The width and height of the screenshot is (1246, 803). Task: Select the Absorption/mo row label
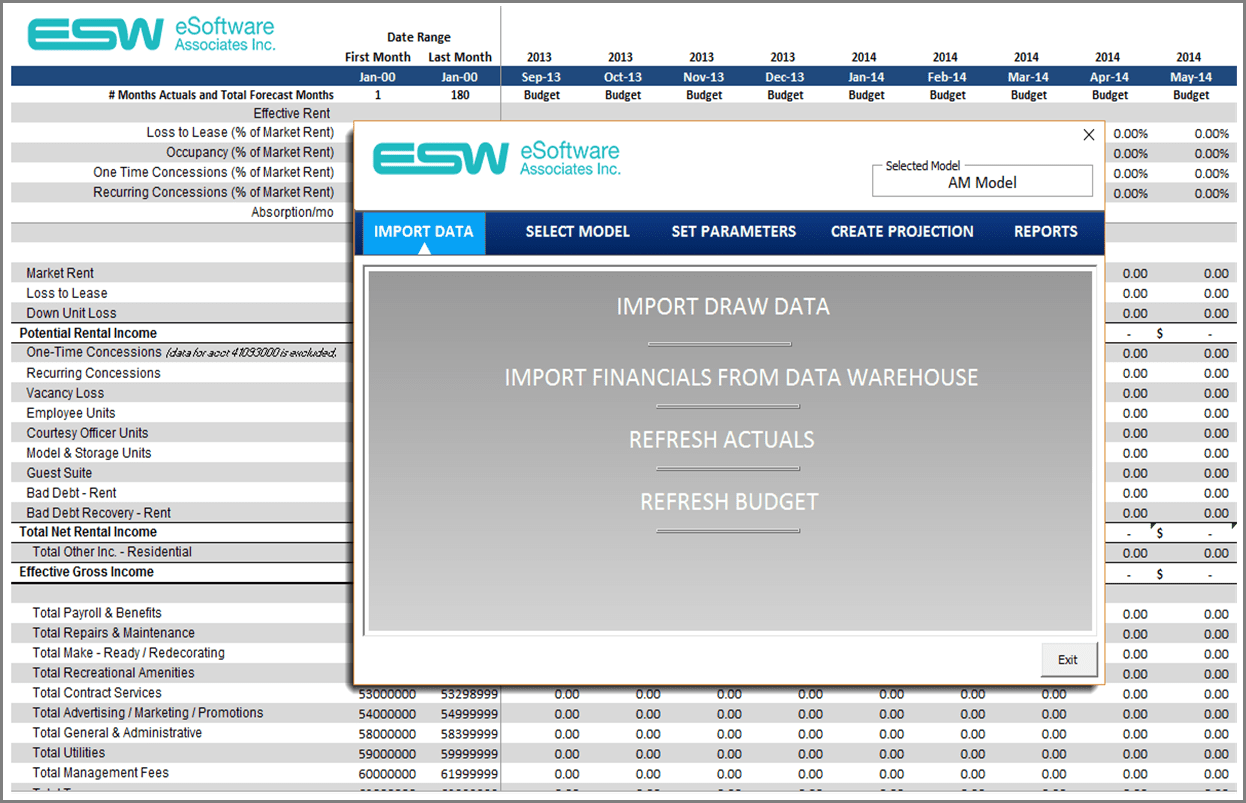pyautogui.click(x=292, y=212)
